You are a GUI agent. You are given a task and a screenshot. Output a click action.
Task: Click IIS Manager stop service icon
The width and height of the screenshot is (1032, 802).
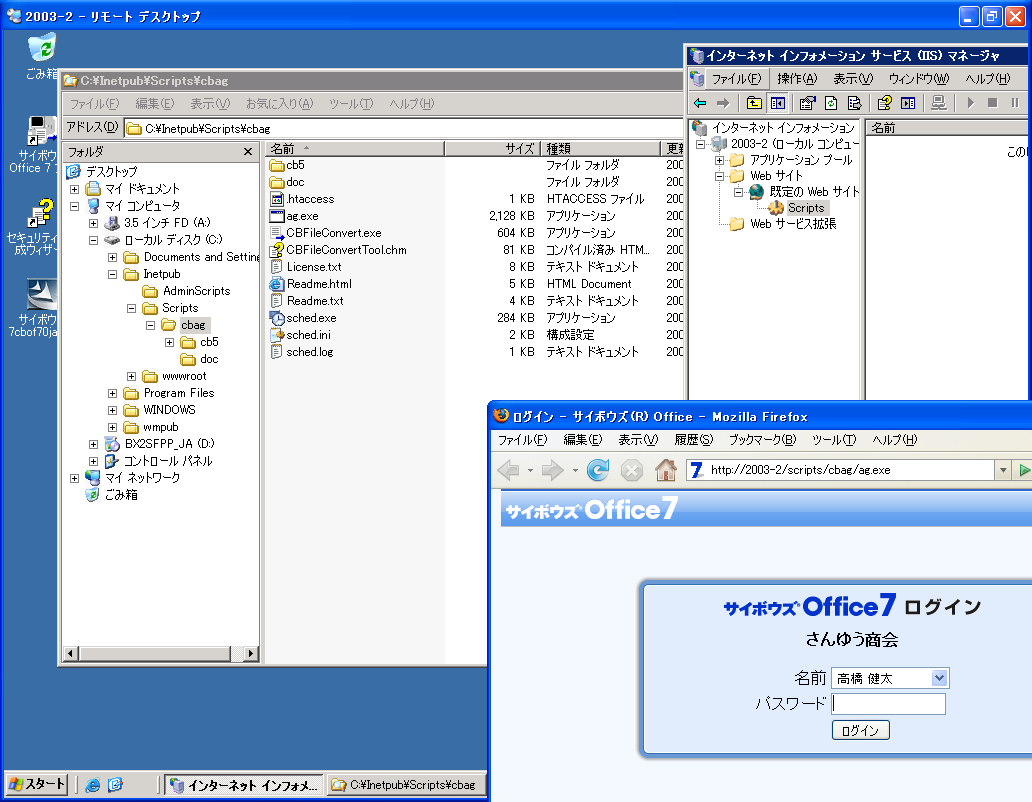tap(993, 103)
